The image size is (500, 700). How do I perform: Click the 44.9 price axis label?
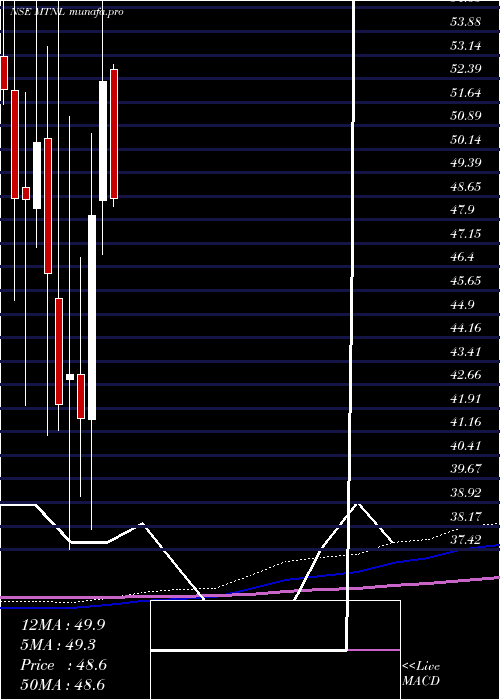pyautogui.click(x=462, y=304)
